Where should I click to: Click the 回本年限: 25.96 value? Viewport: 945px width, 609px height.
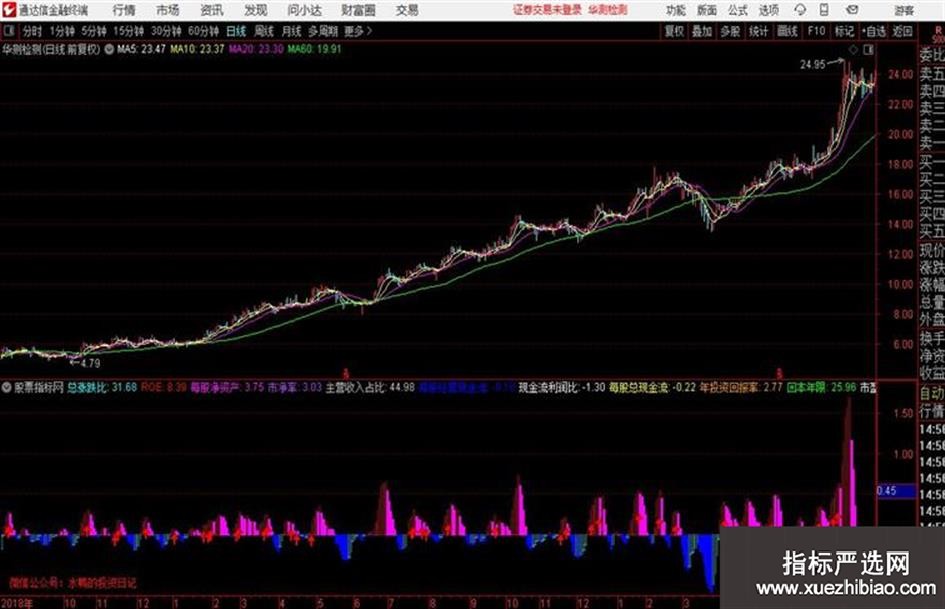click(x=821, y=387)
